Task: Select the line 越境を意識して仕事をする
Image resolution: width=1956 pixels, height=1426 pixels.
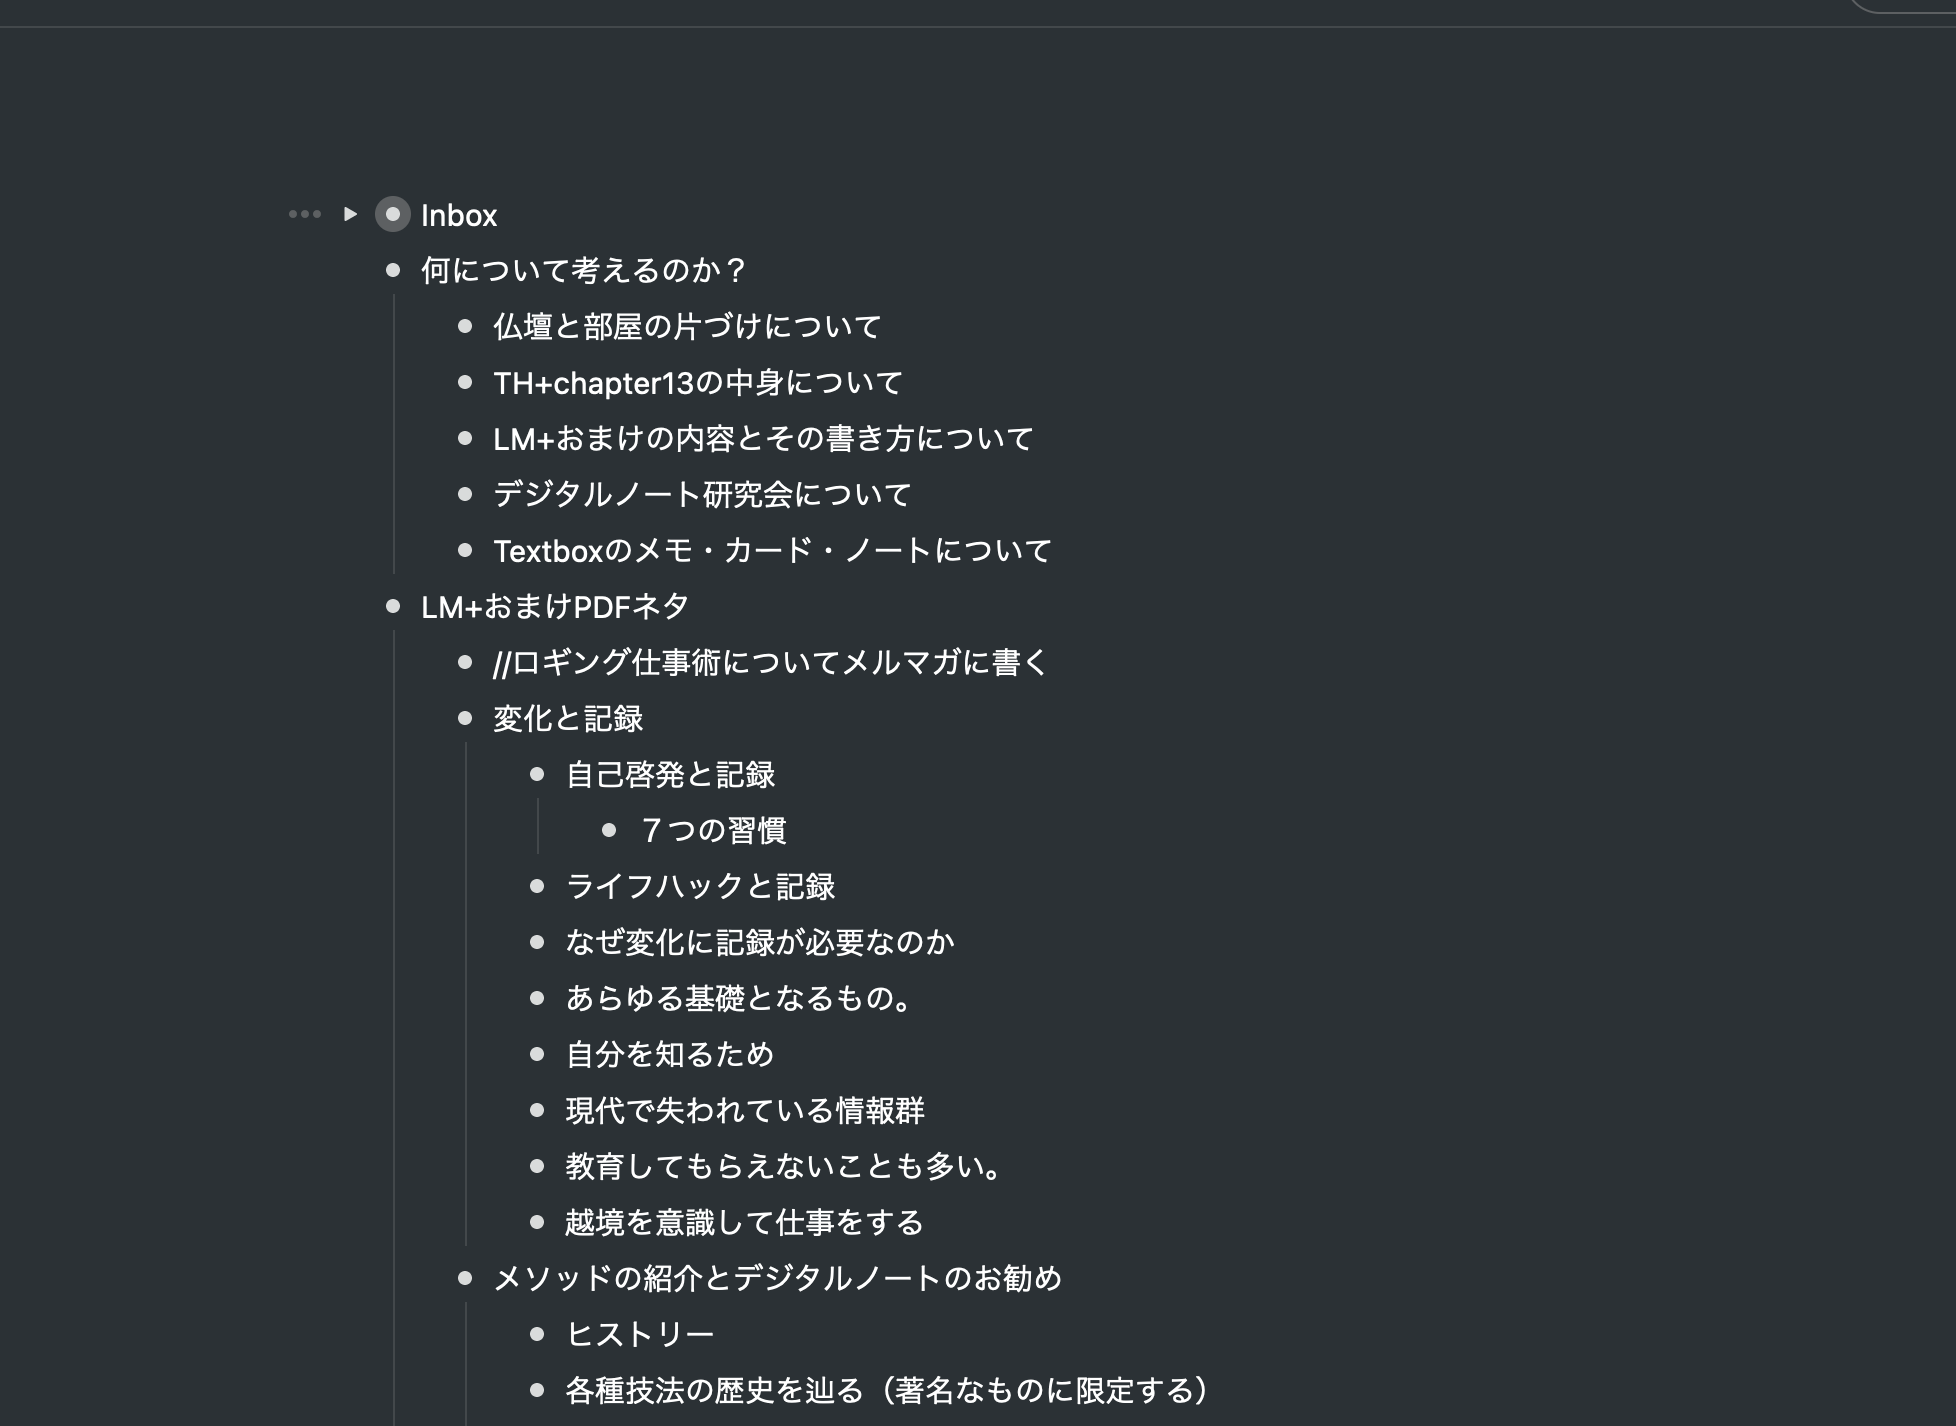Action: [x=744, y=1221]
